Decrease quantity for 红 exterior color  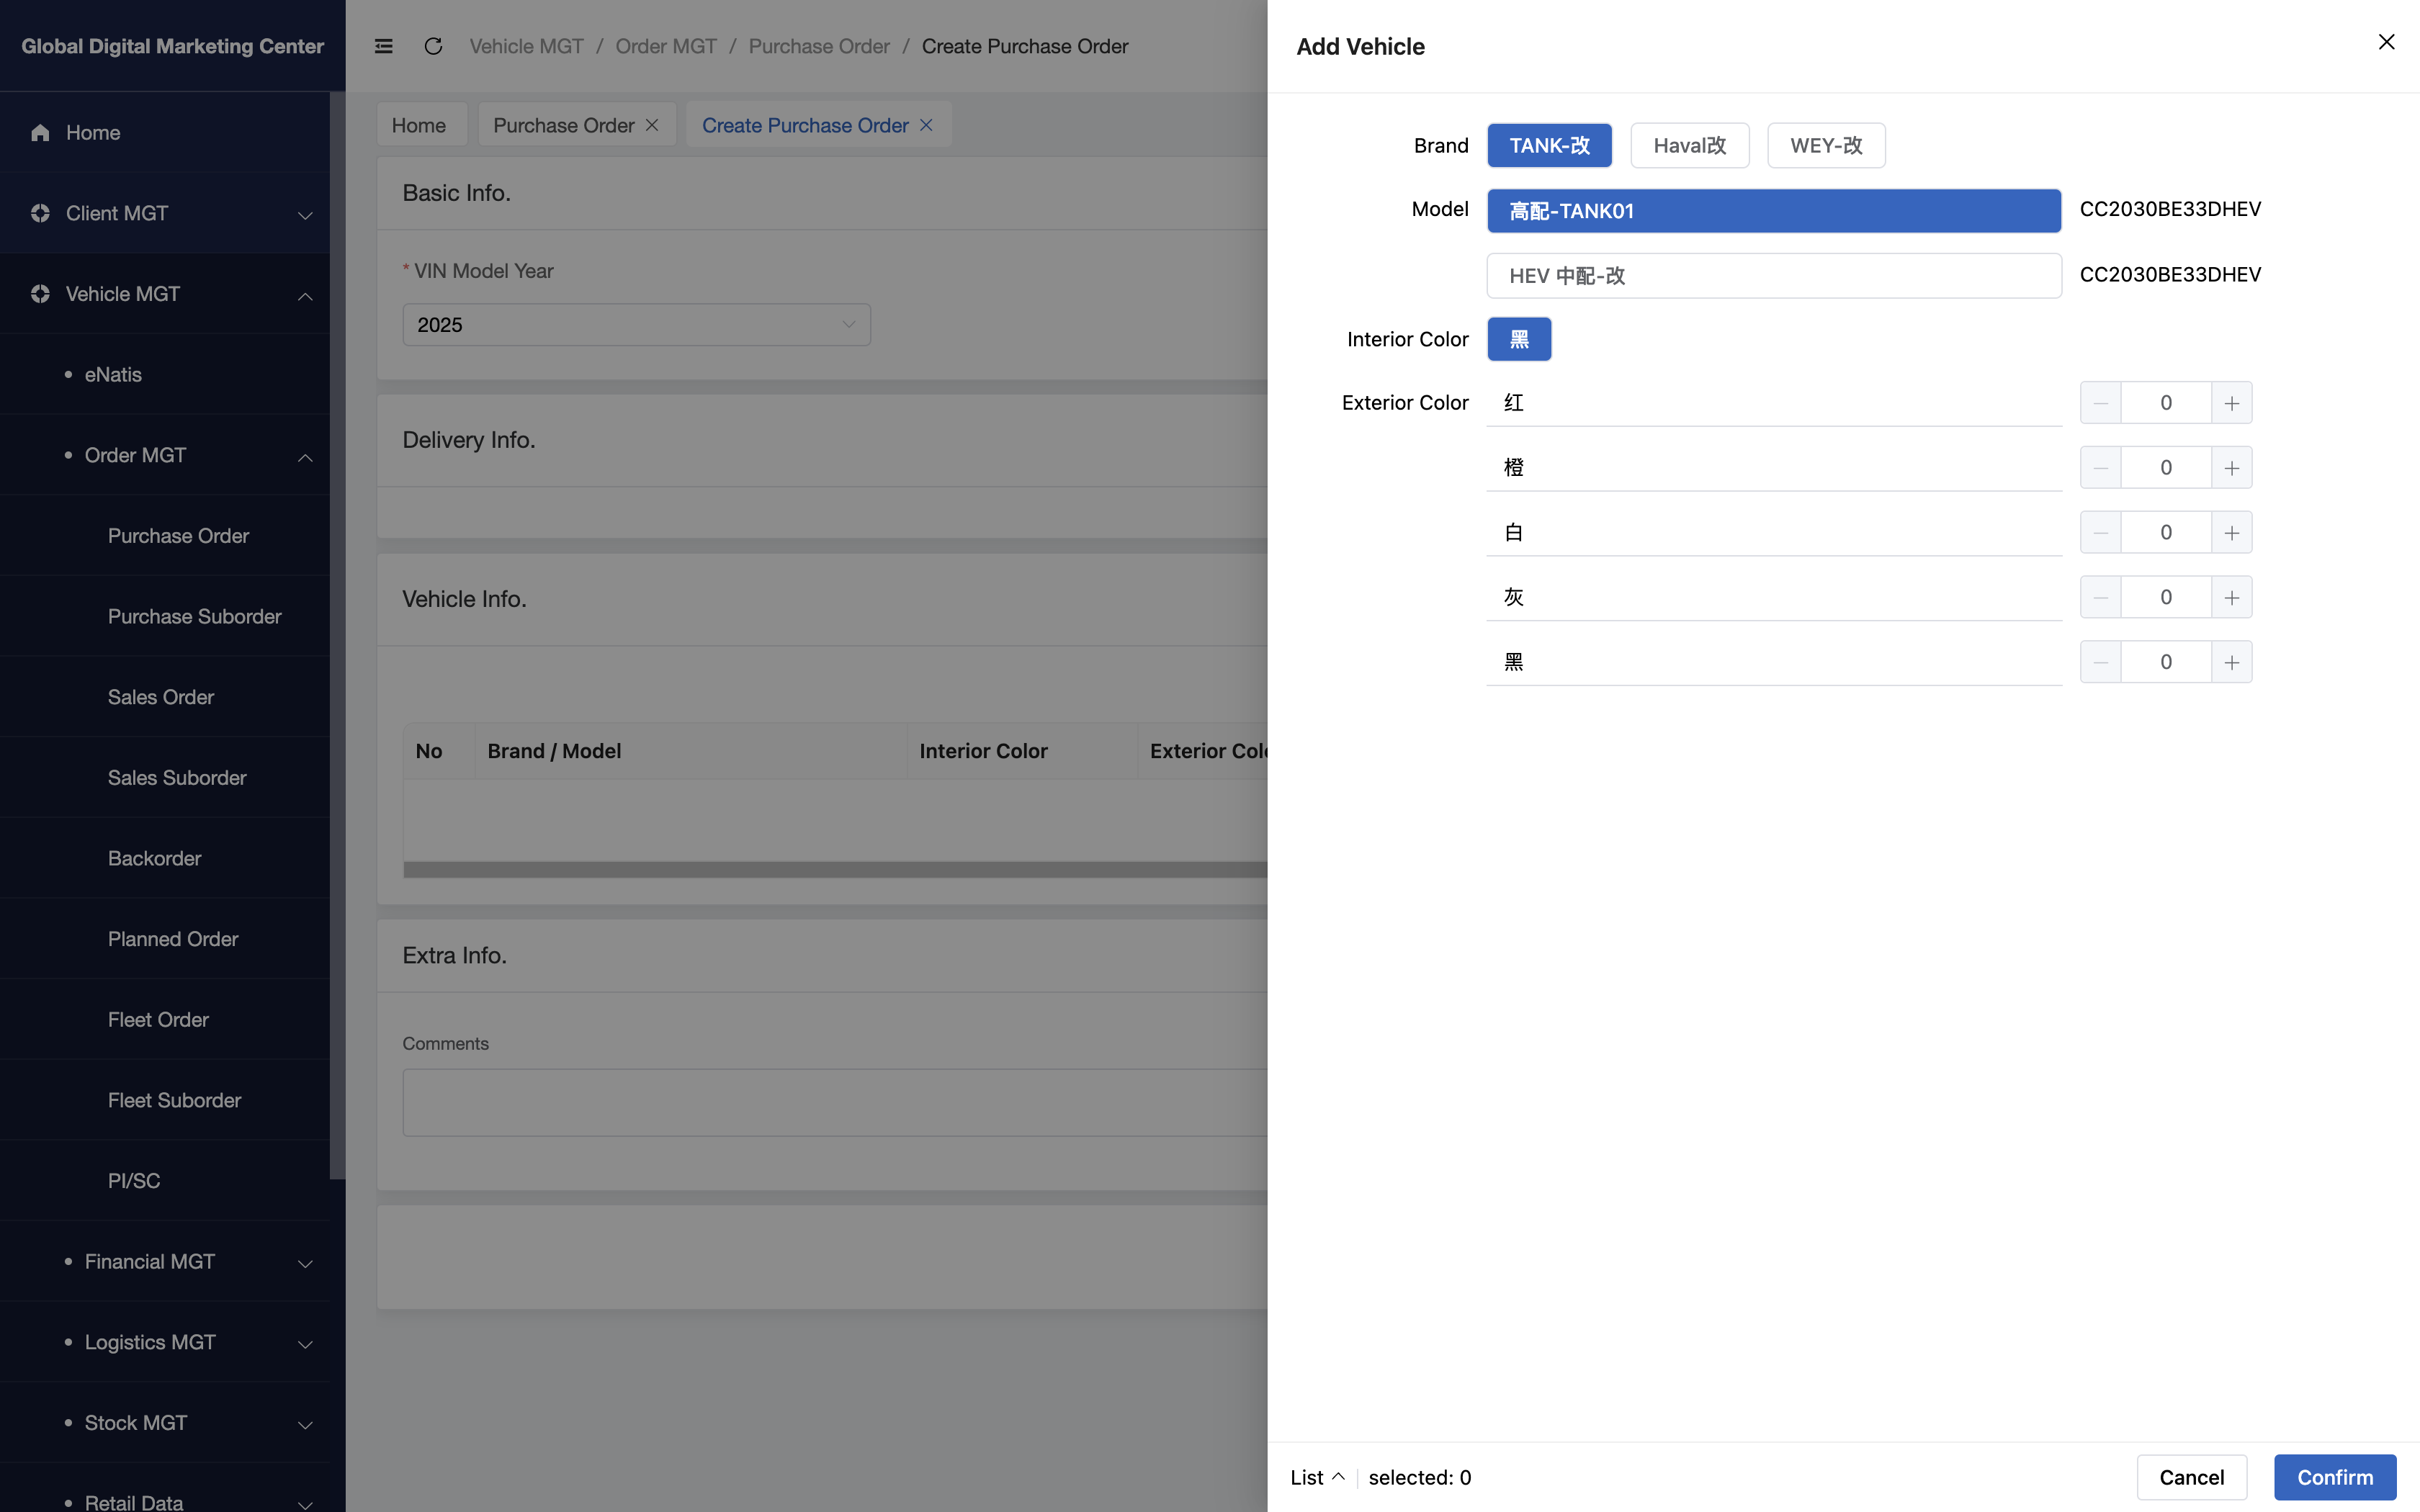2100,403
